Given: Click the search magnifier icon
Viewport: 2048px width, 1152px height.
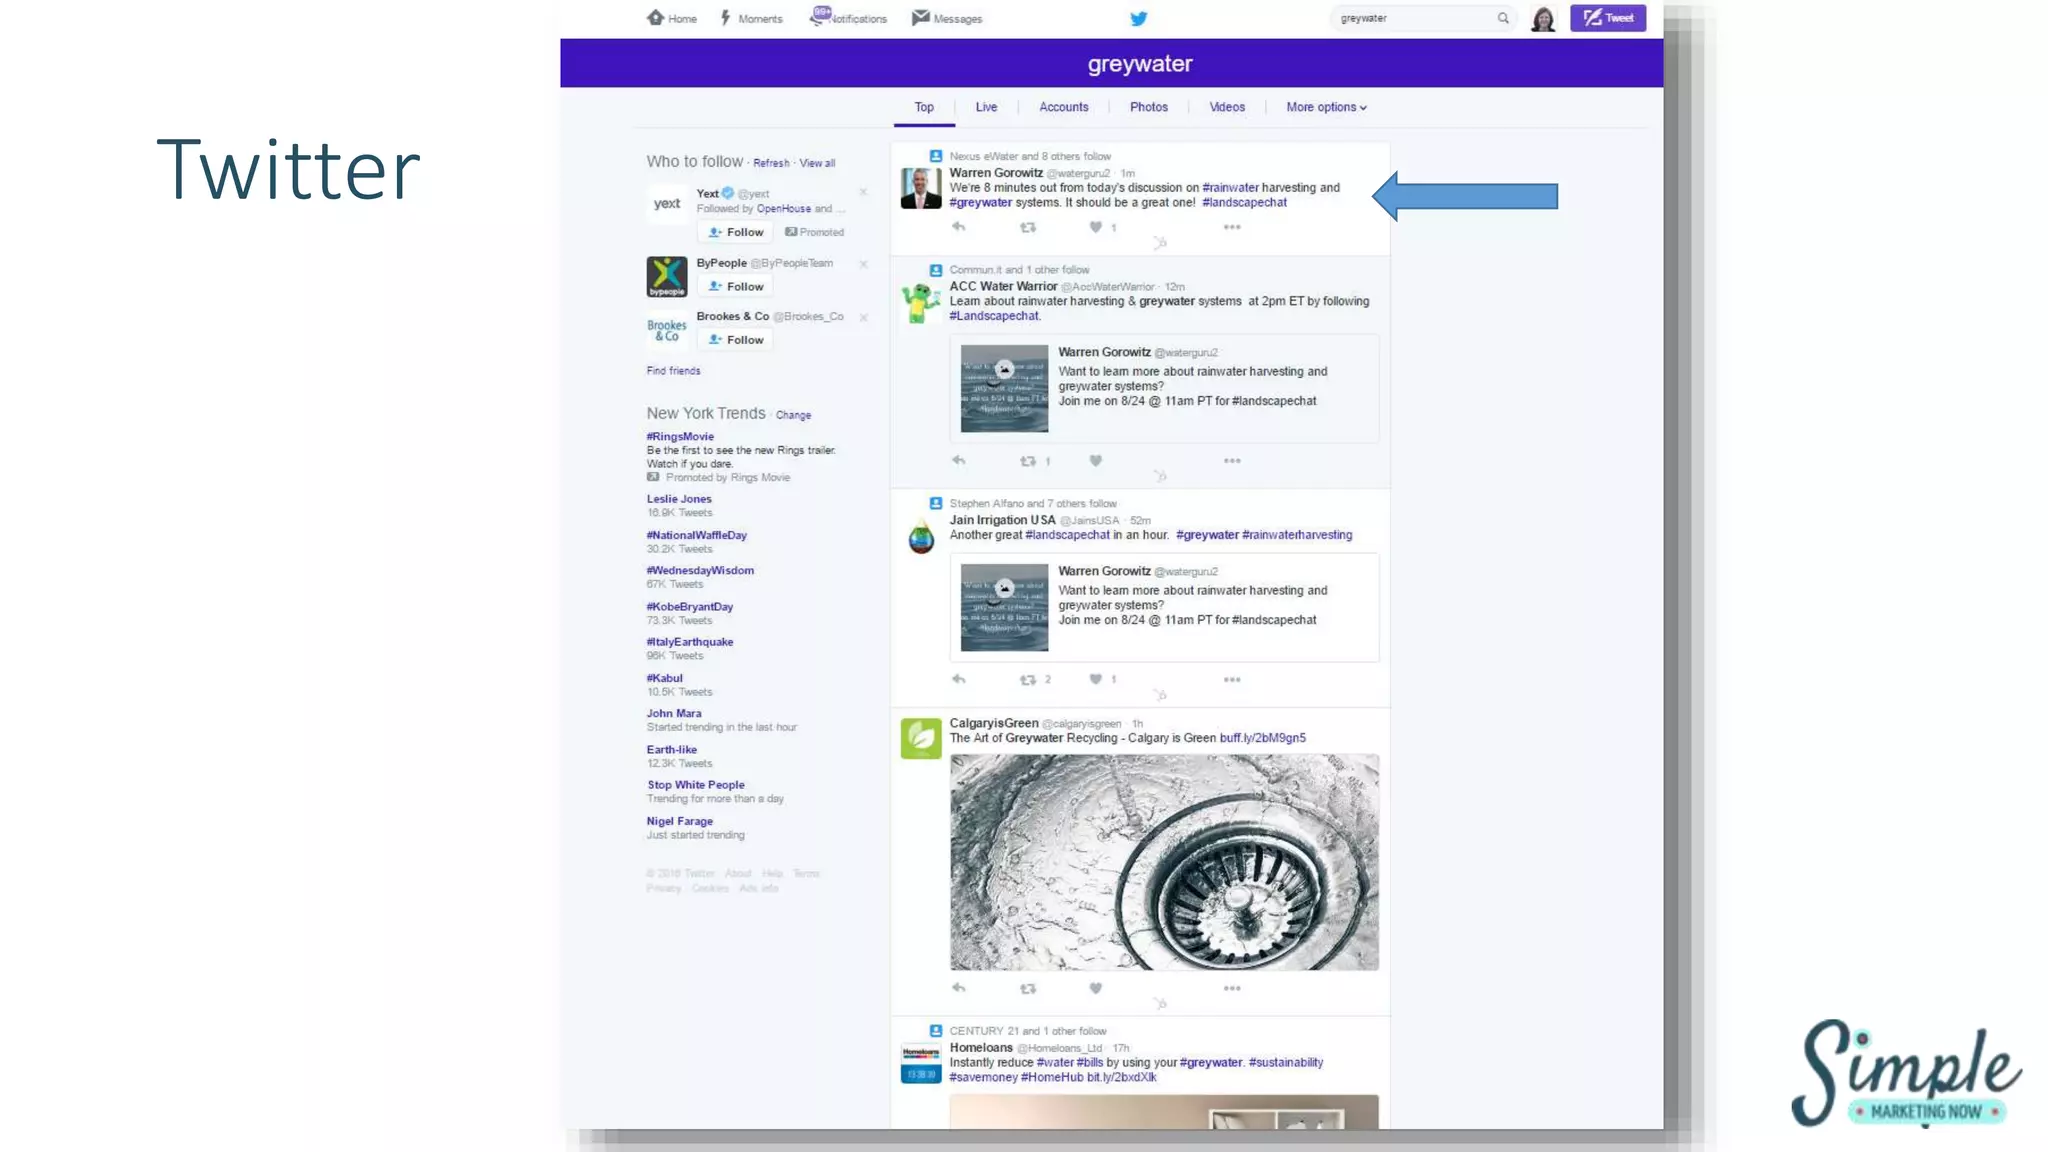Looking at the screenshot, I should [1503, 18].
